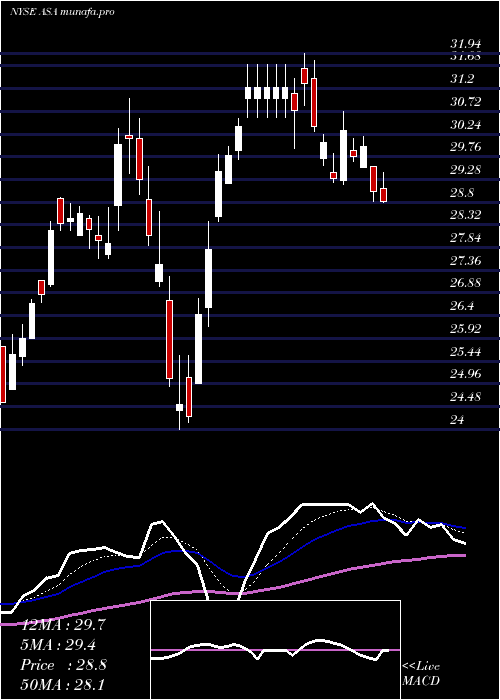Click the 31.2 price axis label

[x=462, y=79]
